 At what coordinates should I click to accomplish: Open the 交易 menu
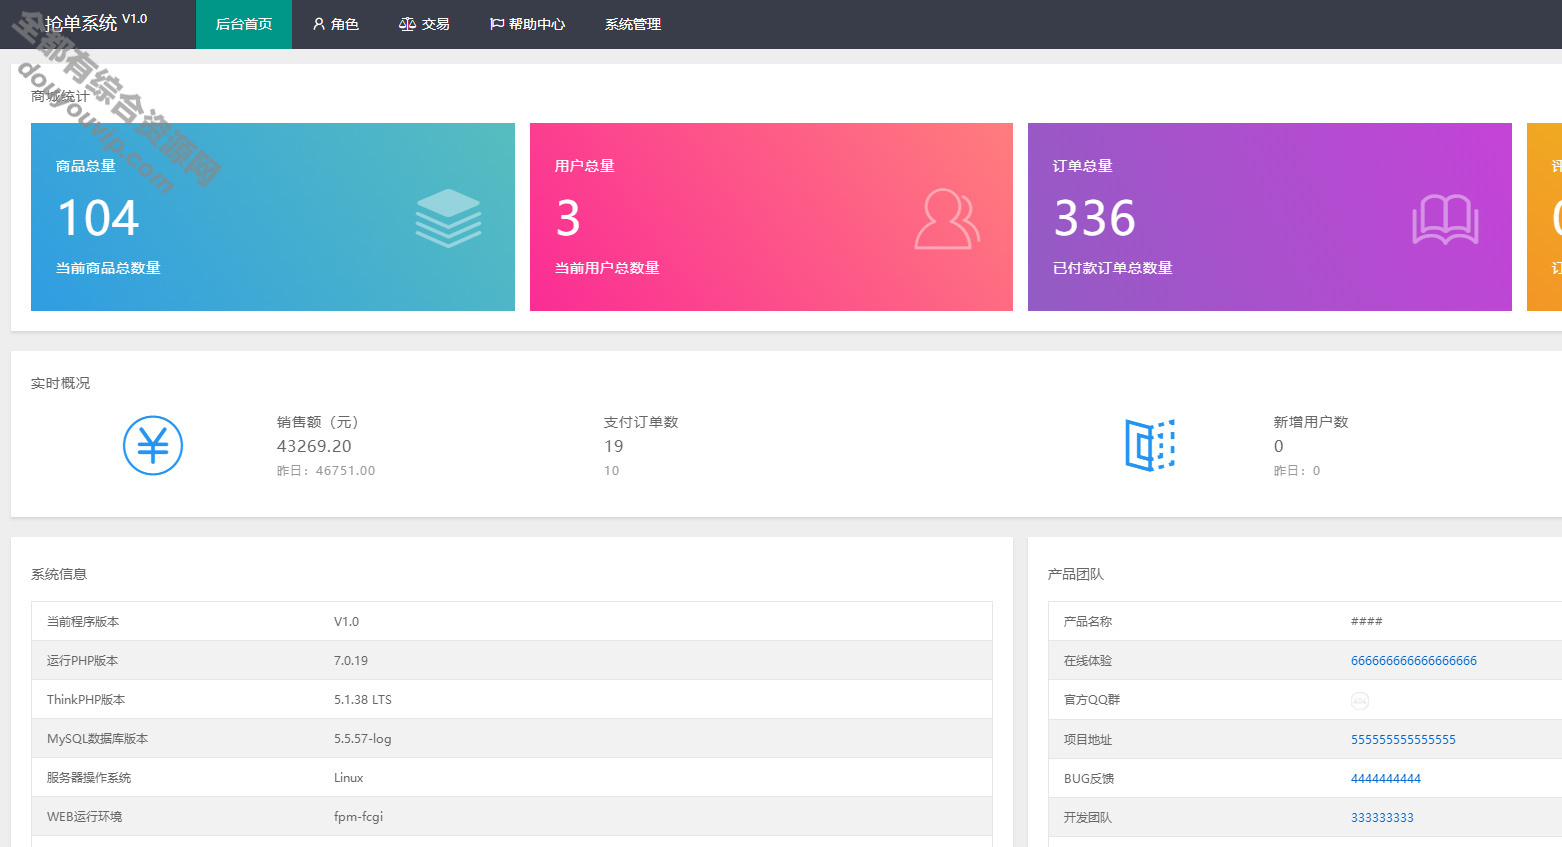point(424,24)
